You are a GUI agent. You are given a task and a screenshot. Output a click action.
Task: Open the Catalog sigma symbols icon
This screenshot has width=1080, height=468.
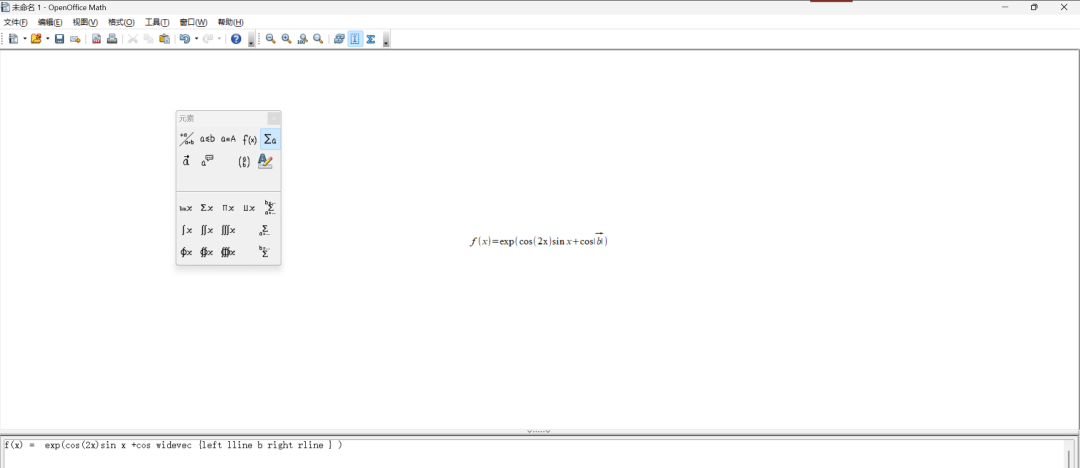tap(371, 39)
